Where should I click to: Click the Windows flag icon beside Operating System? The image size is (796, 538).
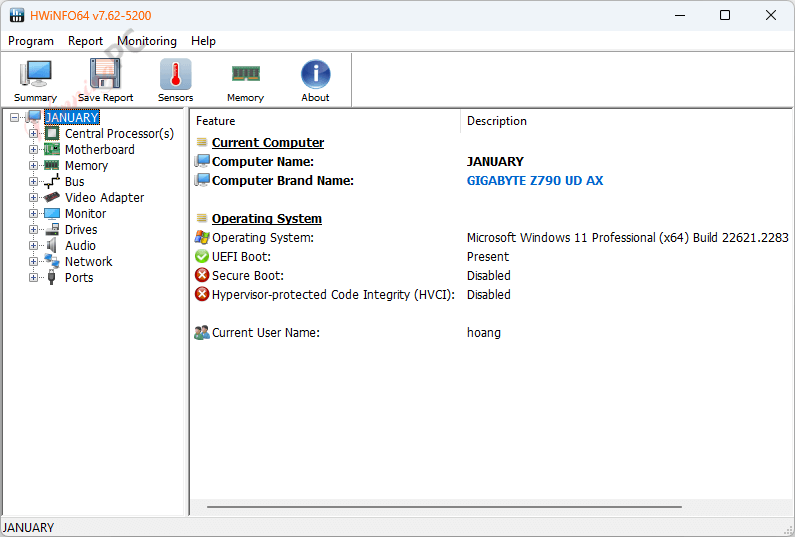pos(202,237)
